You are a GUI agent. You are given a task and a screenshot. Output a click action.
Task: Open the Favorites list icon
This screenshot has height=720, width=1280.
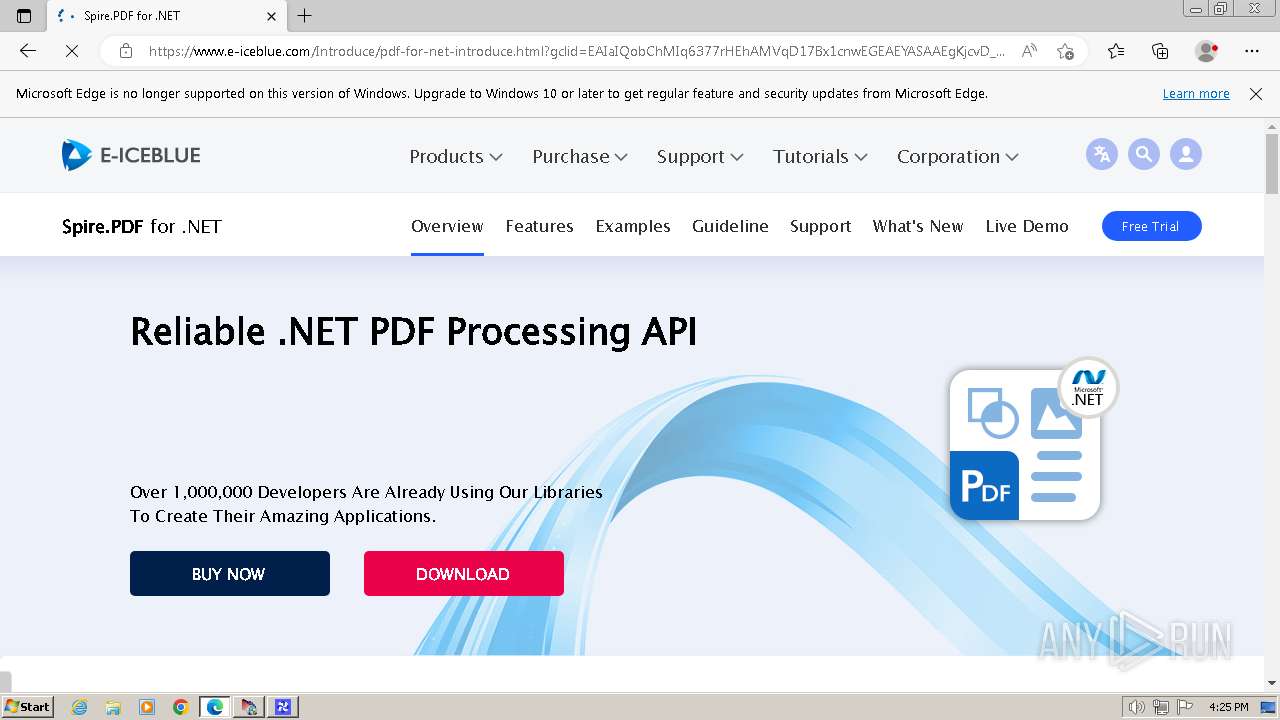1116,51
